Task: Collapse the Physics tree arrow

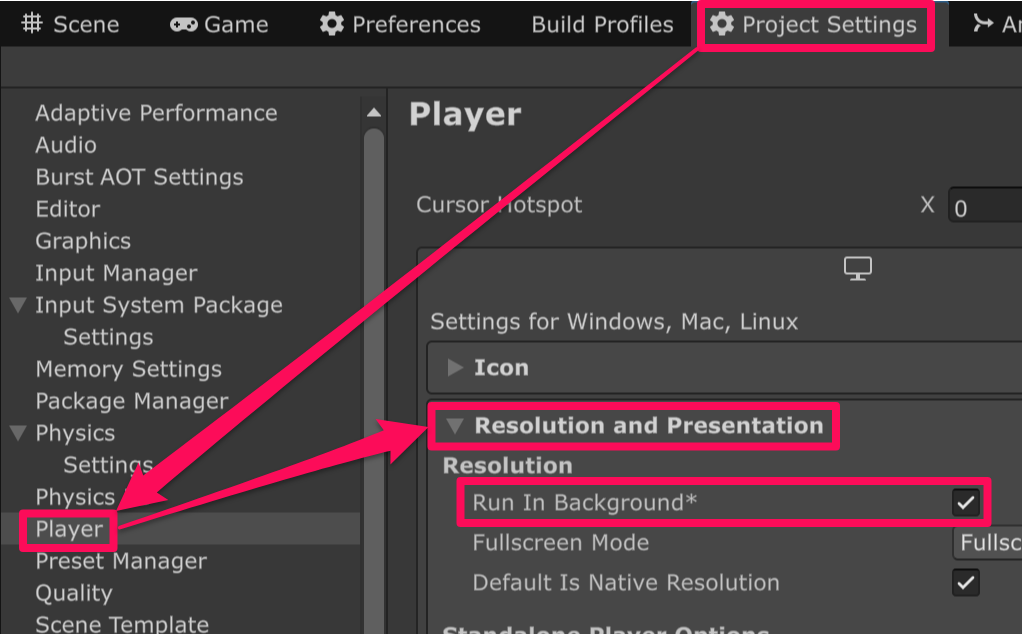Action: [x=19, y=433]
